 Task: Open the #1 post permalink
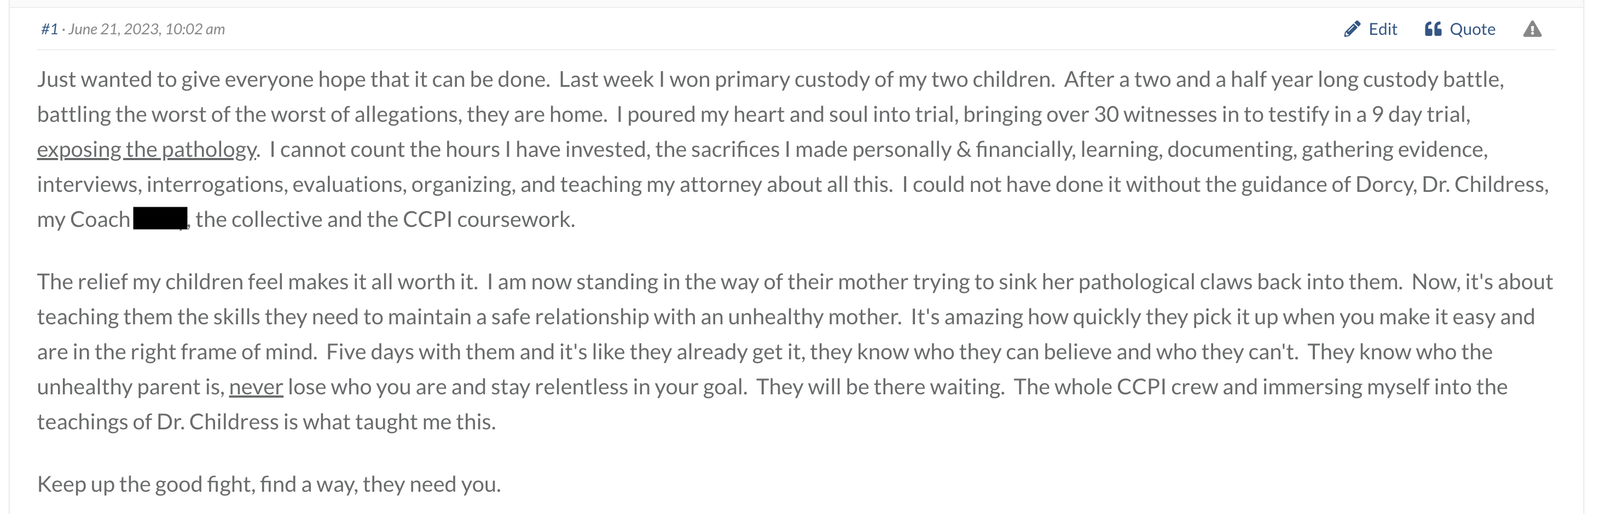coord(49,29)
